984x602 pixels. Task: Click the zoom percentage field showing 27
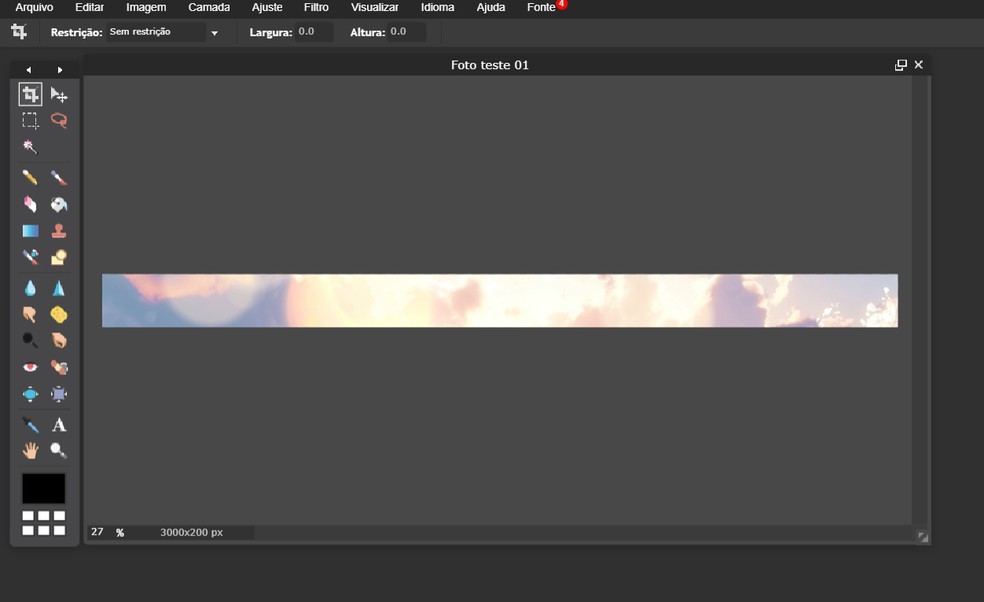click(x=97, y=532)
